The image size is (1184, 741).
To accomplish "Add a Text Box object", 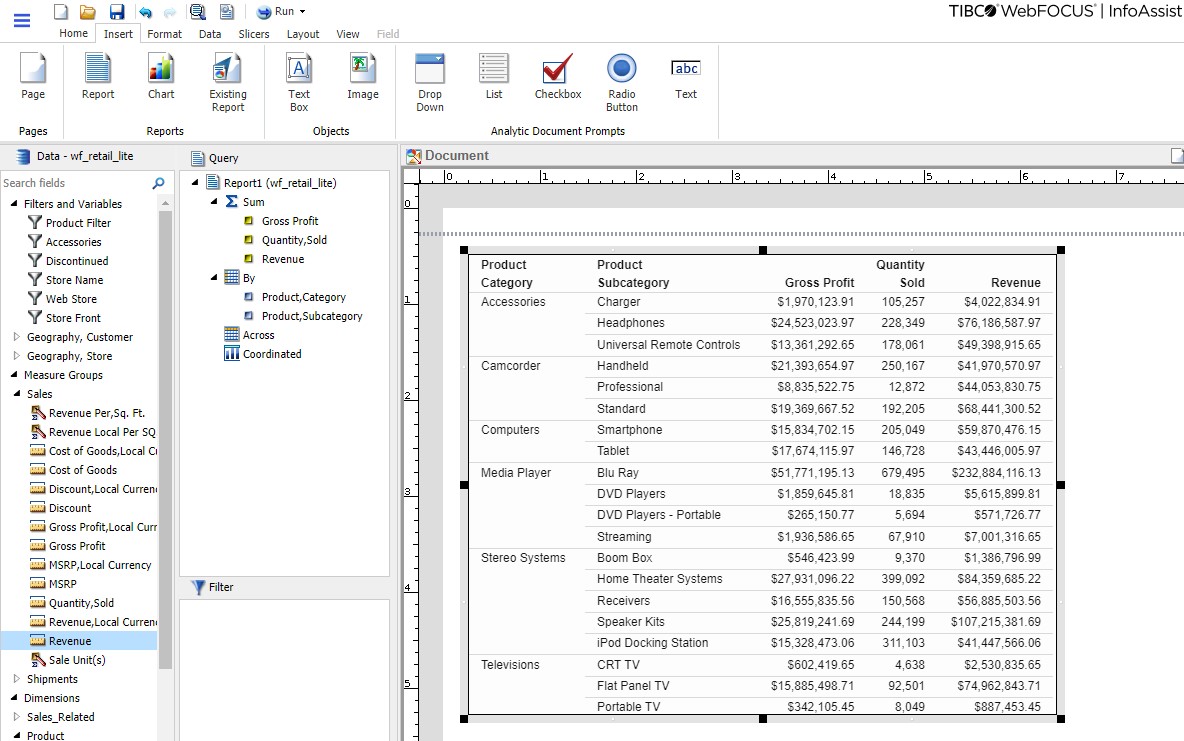I will (298, 75).
